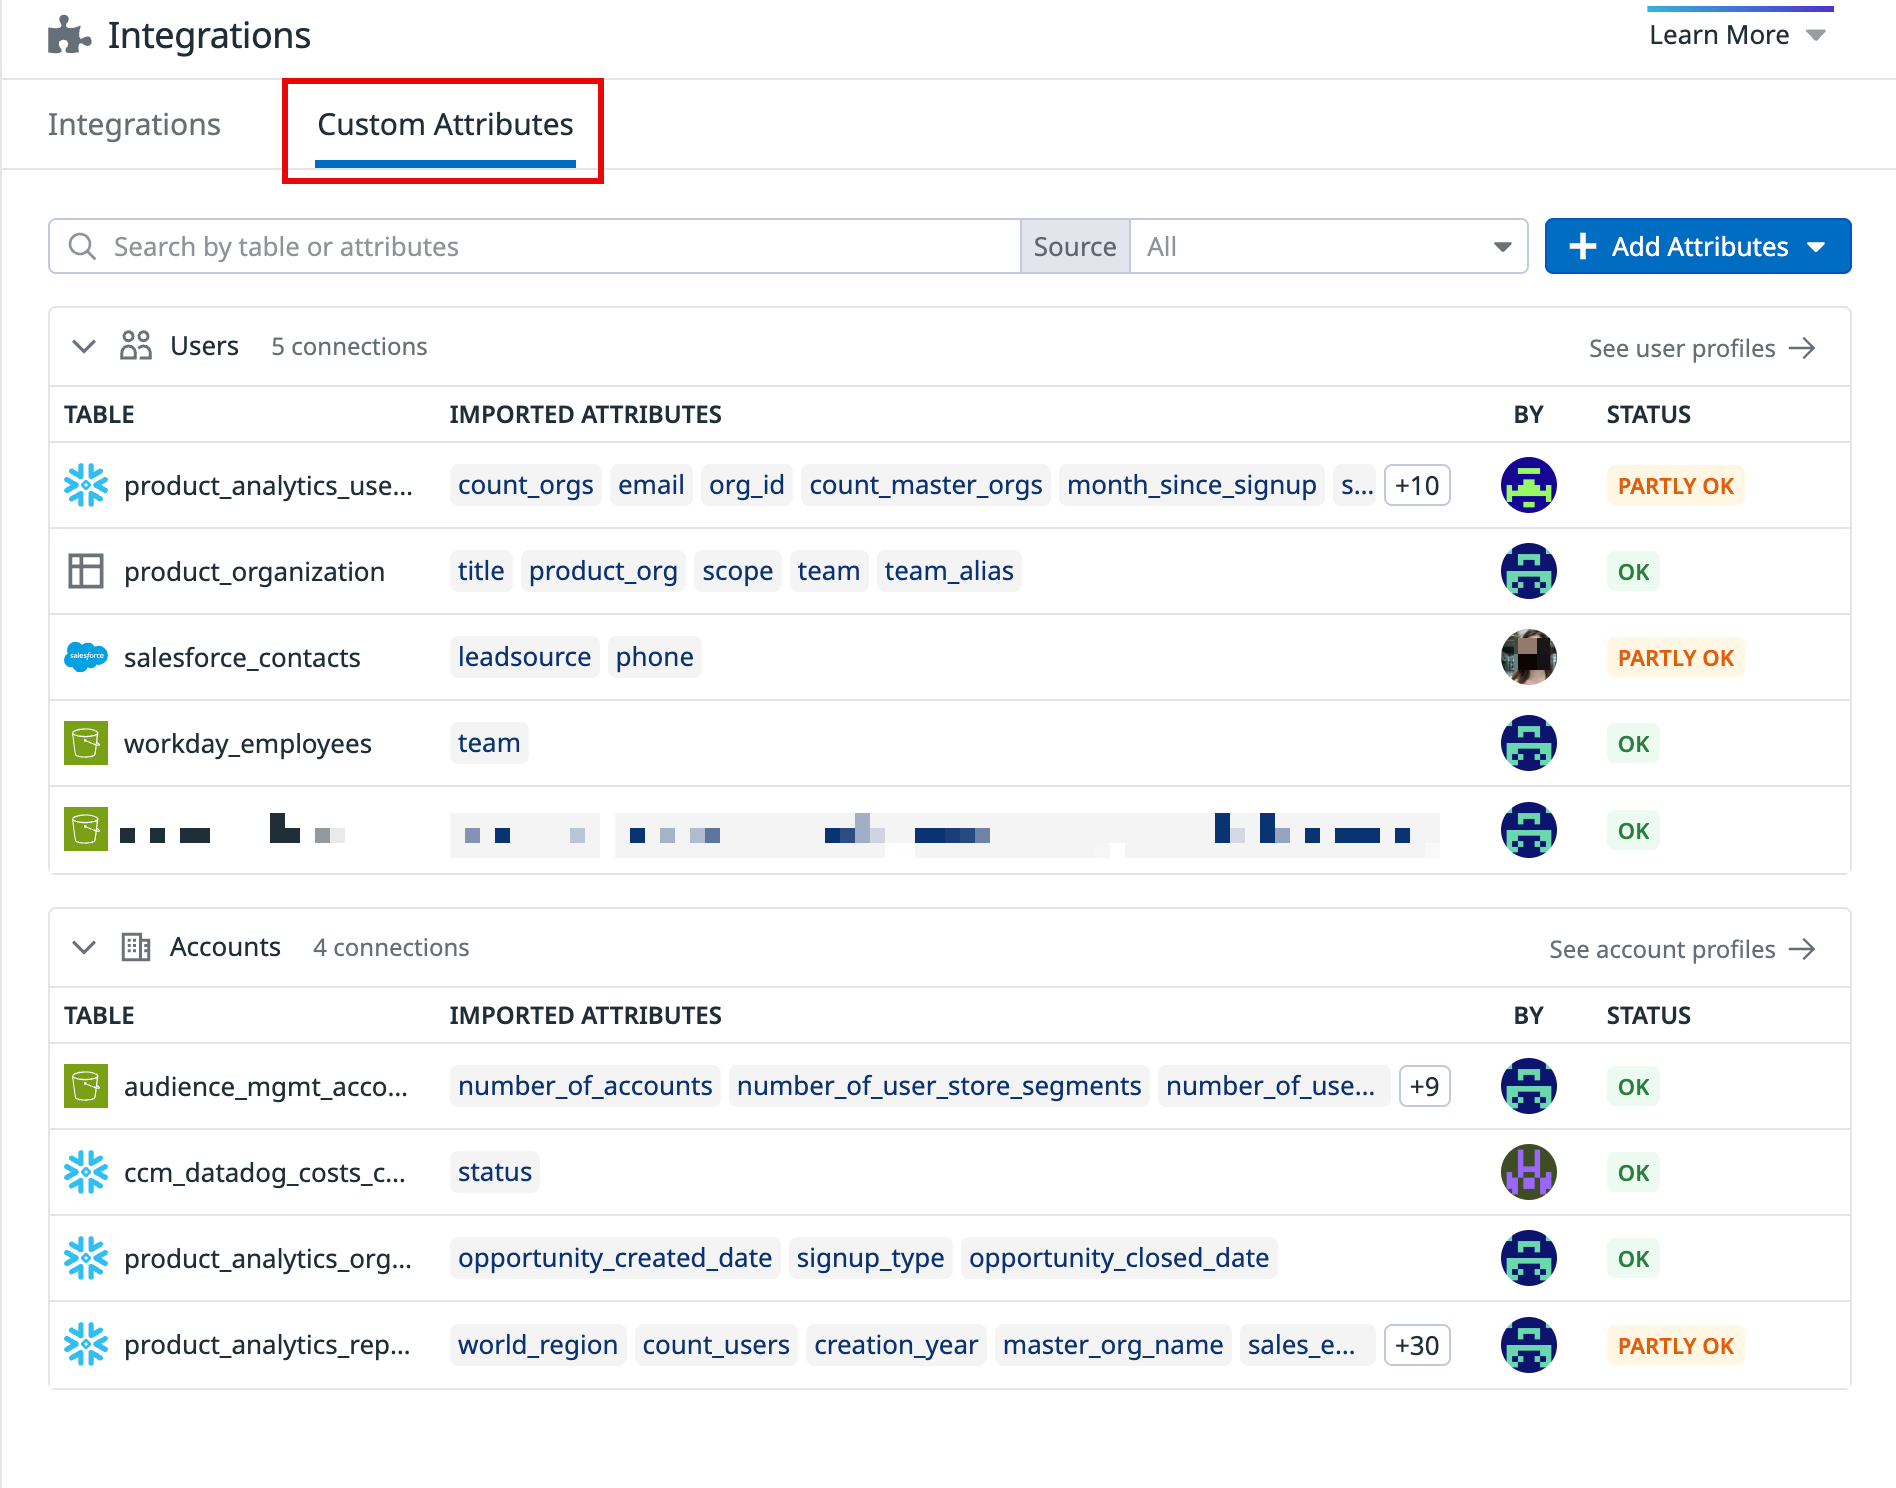Viewport: 1896px width, 1488px height.
Task: Click the green bucket icon for audience_mgmt_acco table
Action: (x=86, y=1086)
